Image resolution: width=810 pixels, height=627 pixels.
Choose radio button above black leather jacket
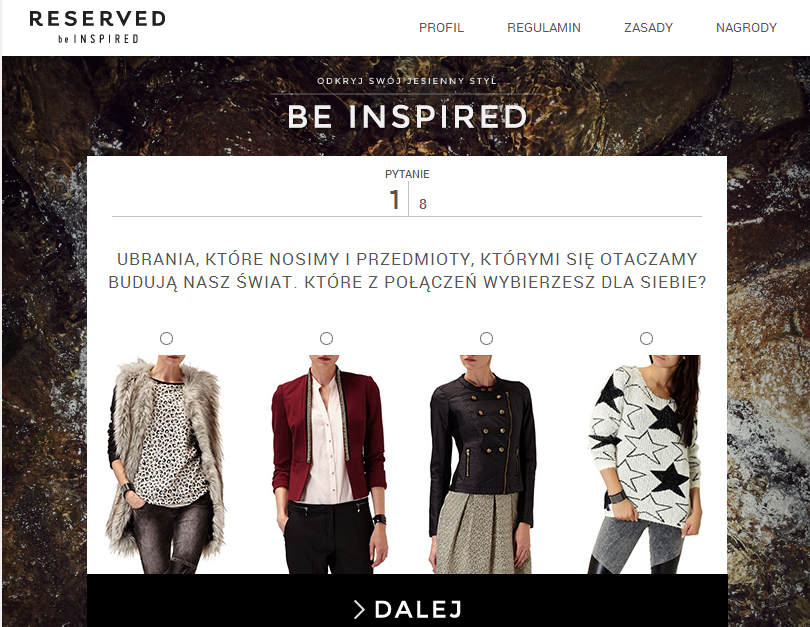(x=486, y=338)
